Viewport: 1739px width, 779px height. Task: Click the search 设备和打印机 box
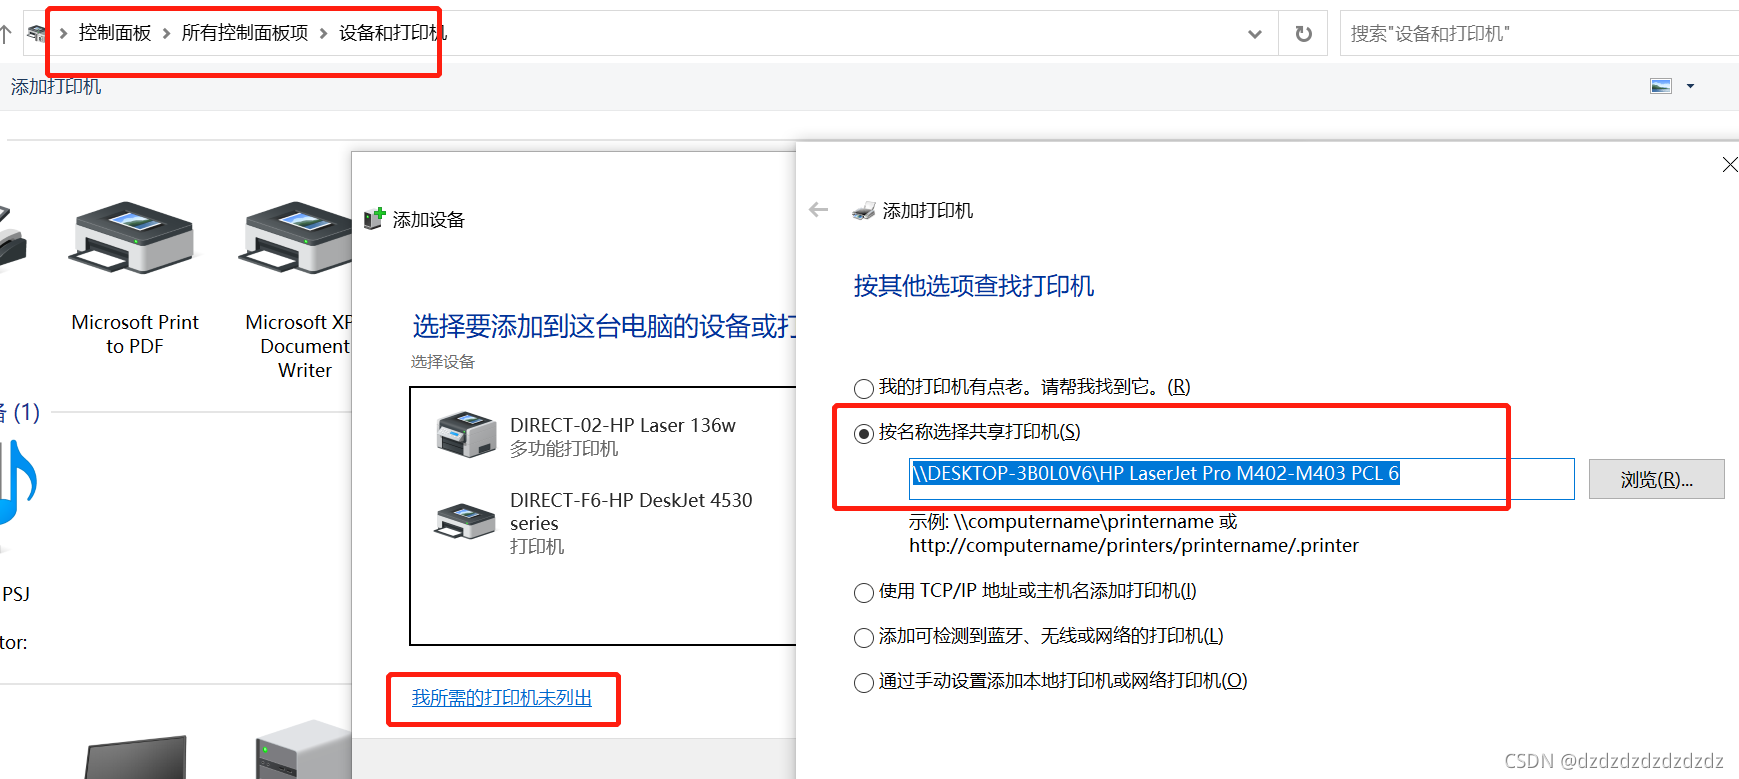(x=1538, y=34)
